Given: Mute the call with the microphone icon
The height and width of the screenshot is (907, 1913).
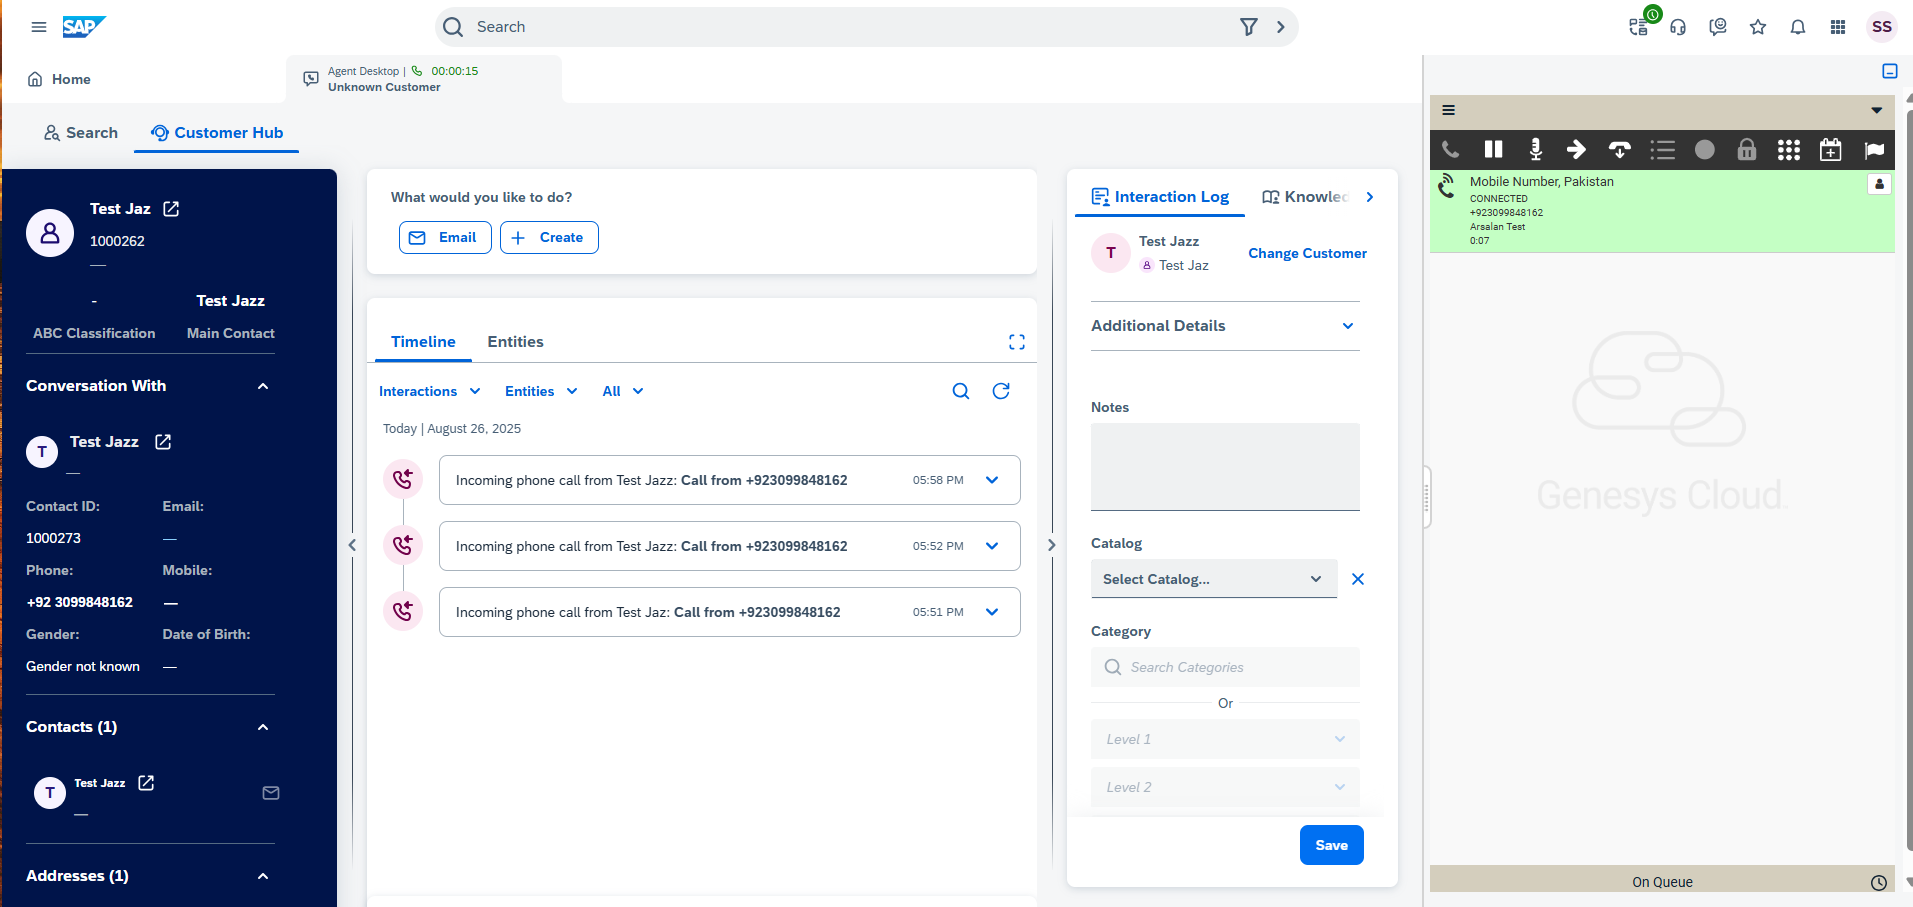Looking at the screenshot, I should click(1535, 149).
